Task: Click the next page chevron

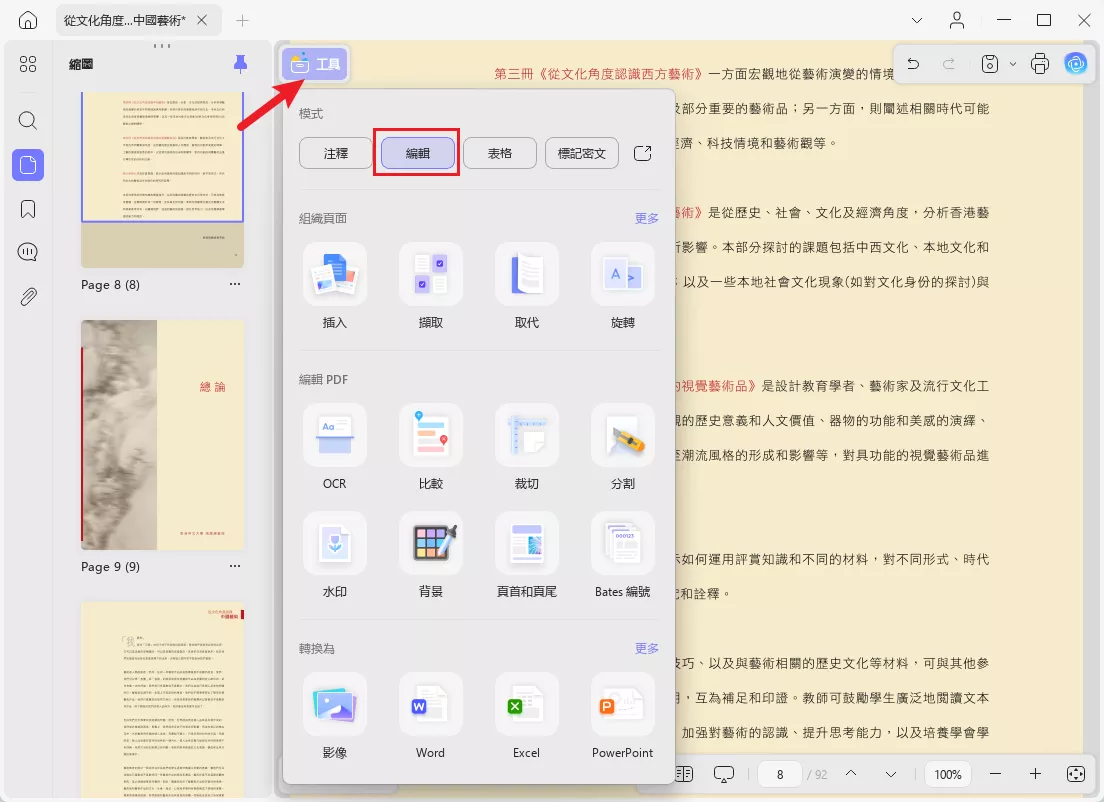Action: [x=889, y=773]
